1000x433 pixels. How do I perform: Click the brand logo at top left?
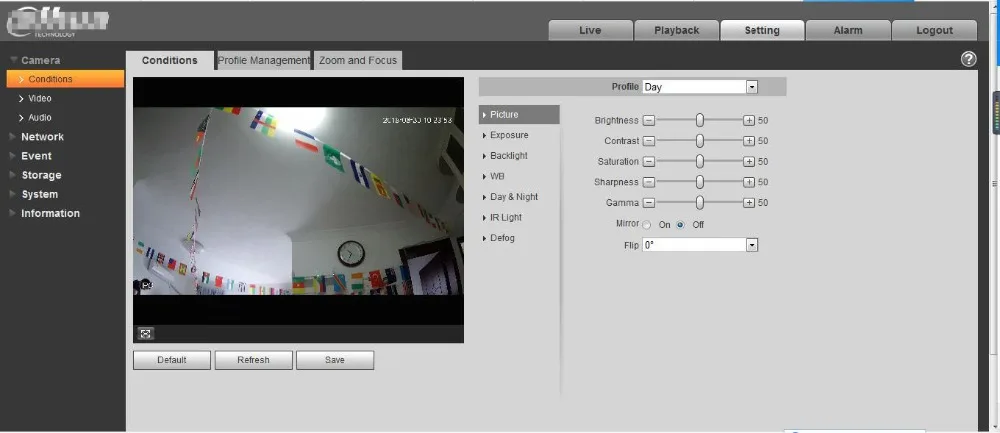(x=57, y=22)
